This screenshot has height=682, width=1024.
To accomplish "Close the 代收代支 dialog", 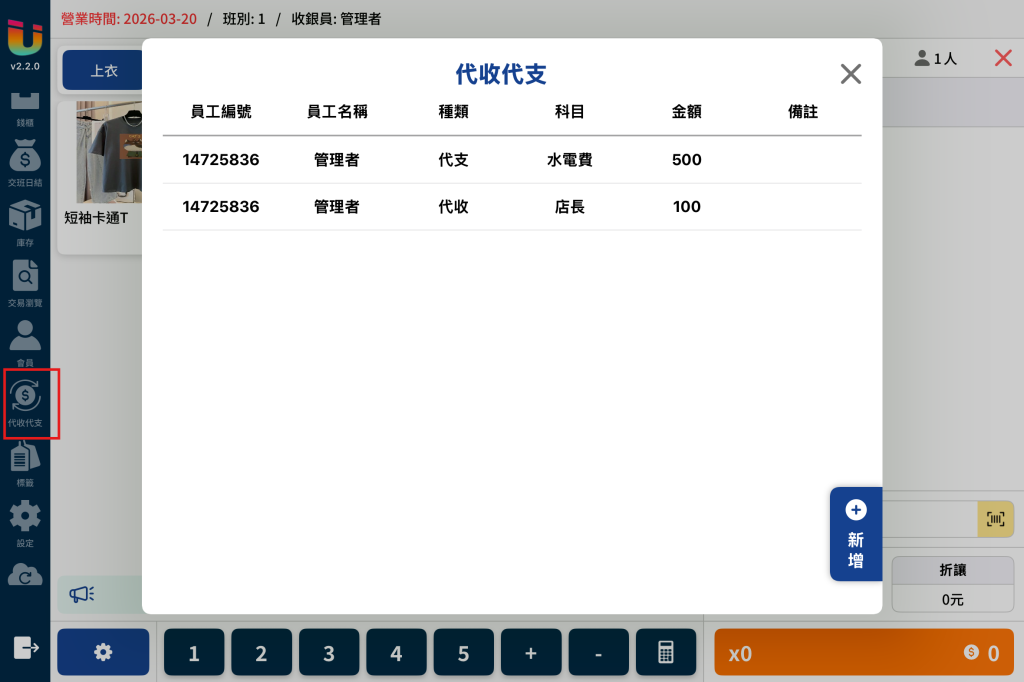I will click(850, 74).
